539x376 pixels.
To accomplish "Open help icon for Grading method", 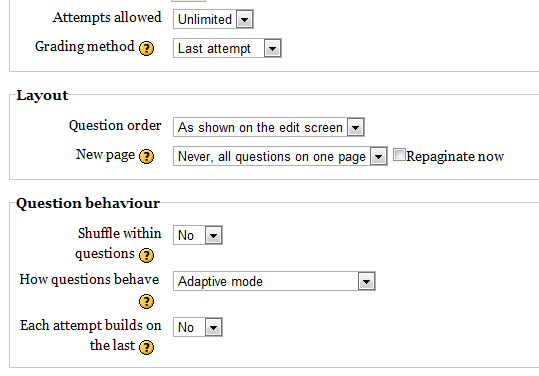I will click(x=146, y=48).
